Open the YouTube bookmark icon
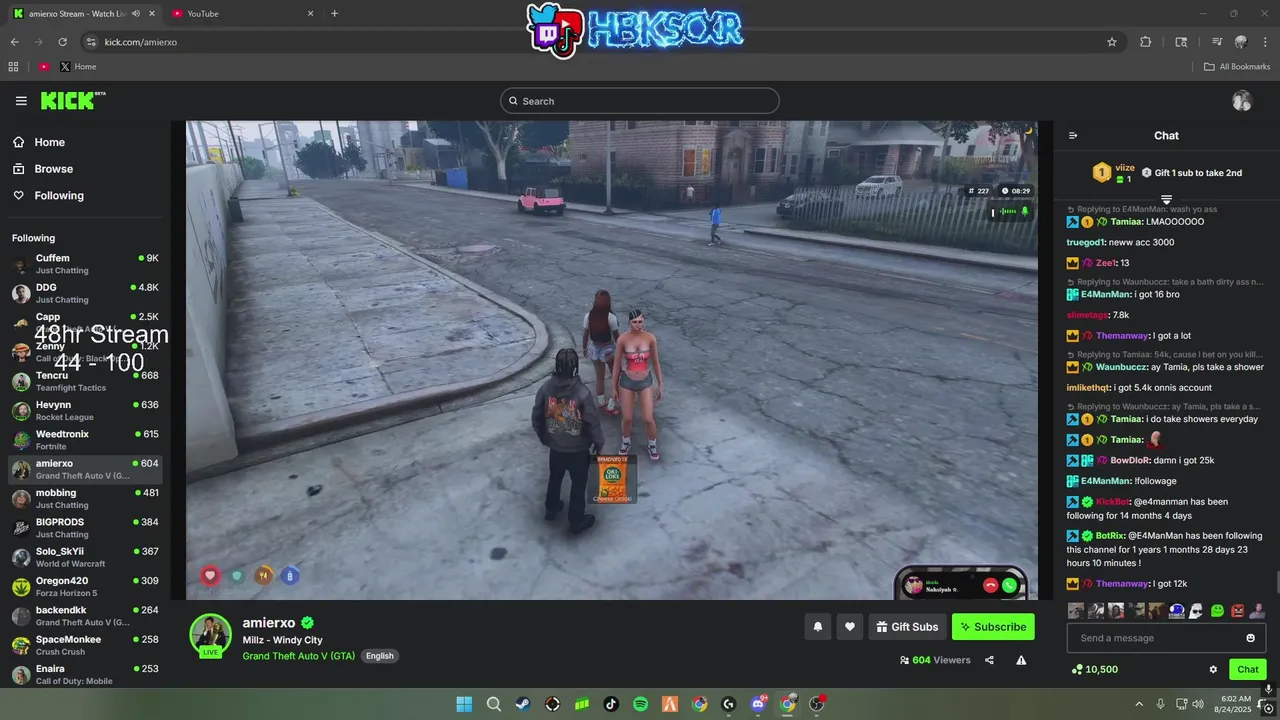This screenshot has width=1280, height=720. [x=44, y=67]
